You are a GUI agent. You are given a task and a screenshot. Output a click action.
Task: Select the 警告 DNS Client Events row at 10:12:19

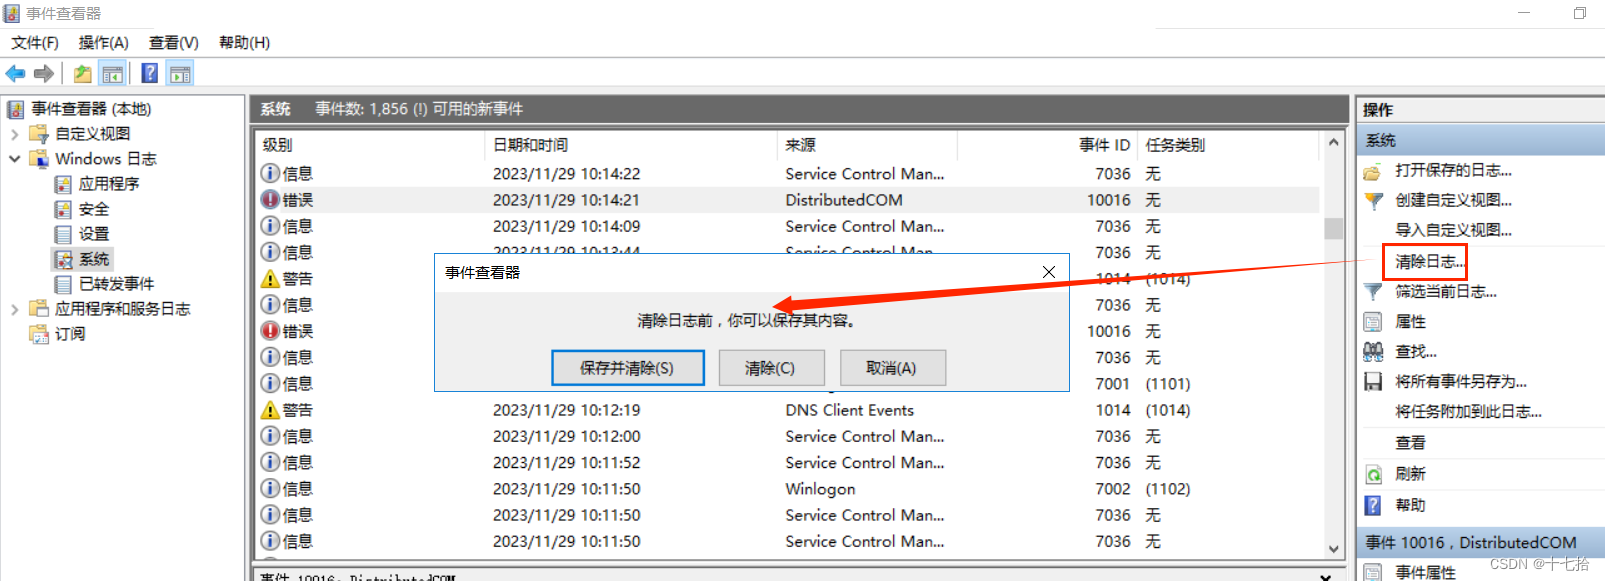[x=788, y=410]
